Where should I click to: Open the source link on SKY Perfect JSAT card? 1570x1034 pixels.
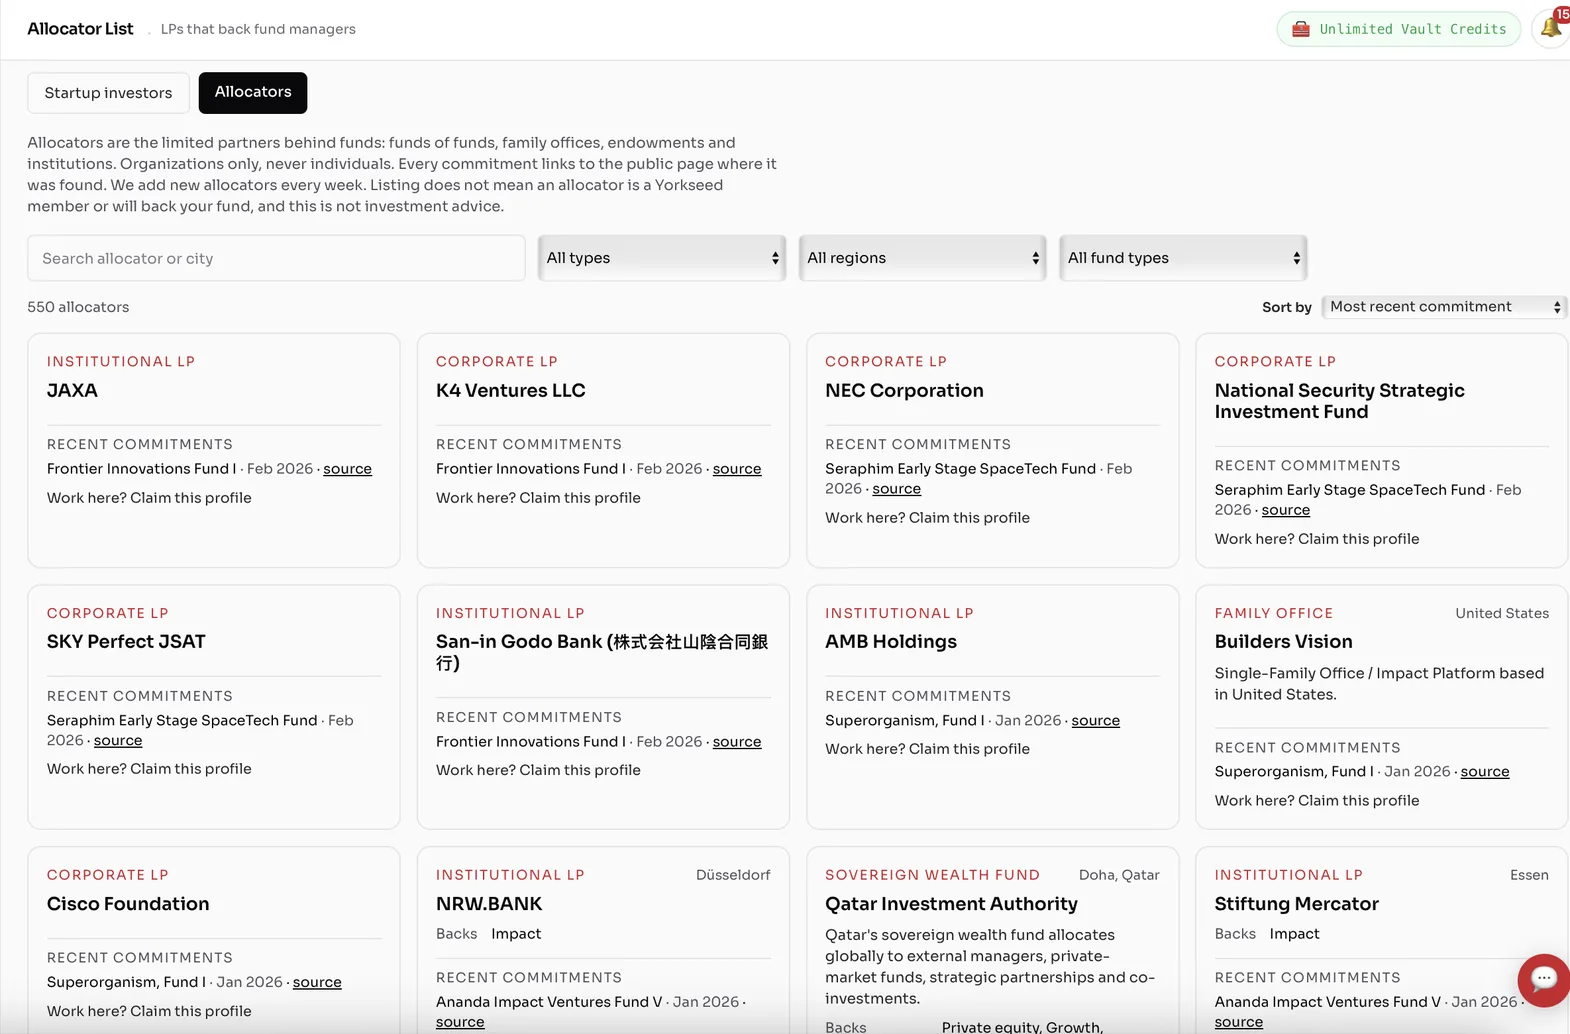(x=118, y=741)
